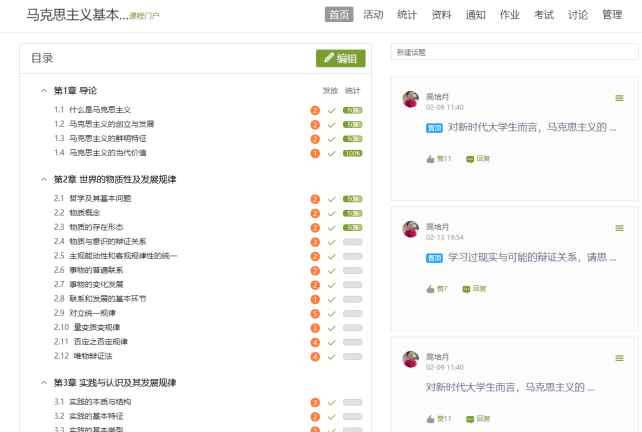642x432 pixels.
Task: Go to the 资料 tab
Action: tap(441, 15)
